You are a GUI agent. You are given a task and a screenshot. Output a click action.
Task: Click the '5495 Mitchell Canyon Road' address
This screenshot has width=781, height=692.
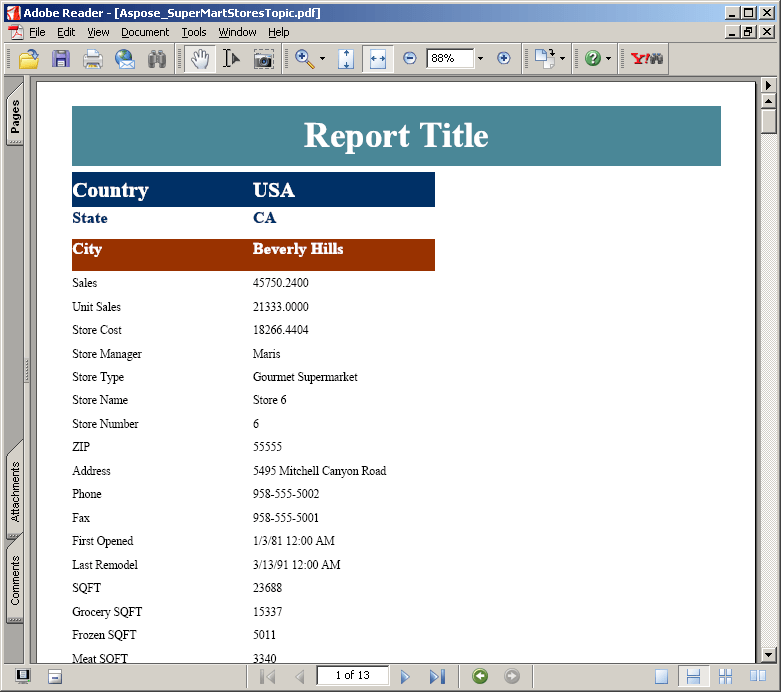point(319,471)
